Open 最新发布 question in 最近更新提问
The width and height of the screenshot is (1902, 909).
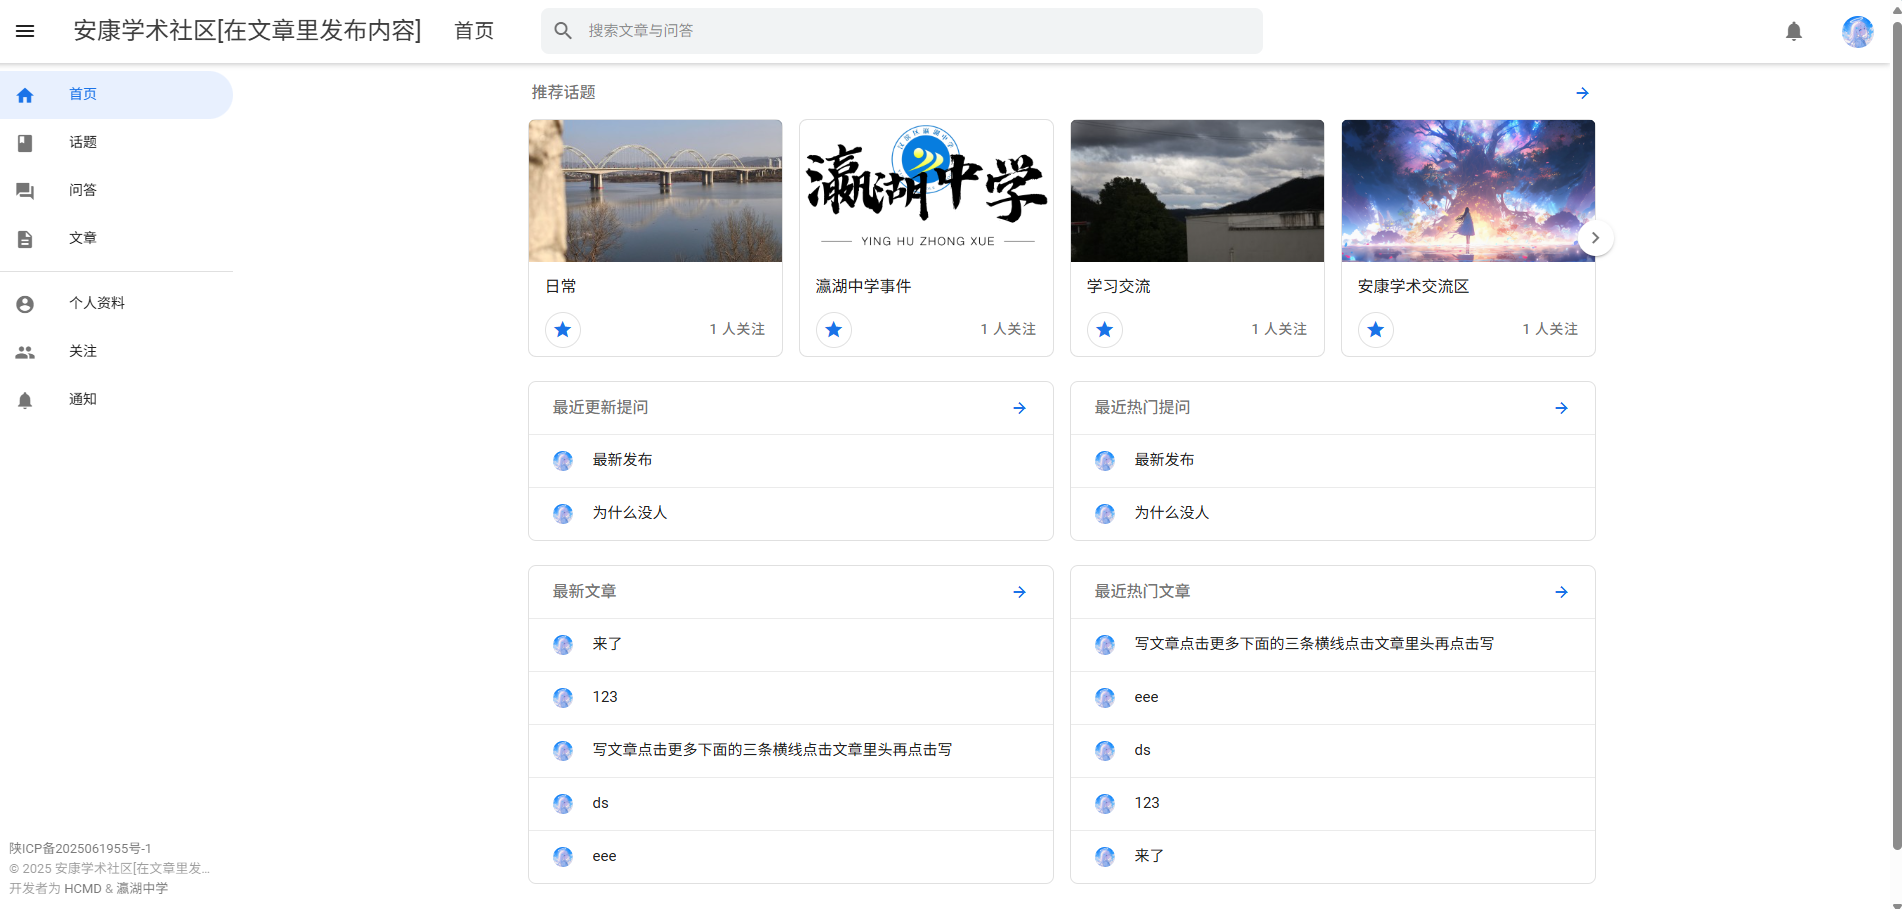point(791,461)
